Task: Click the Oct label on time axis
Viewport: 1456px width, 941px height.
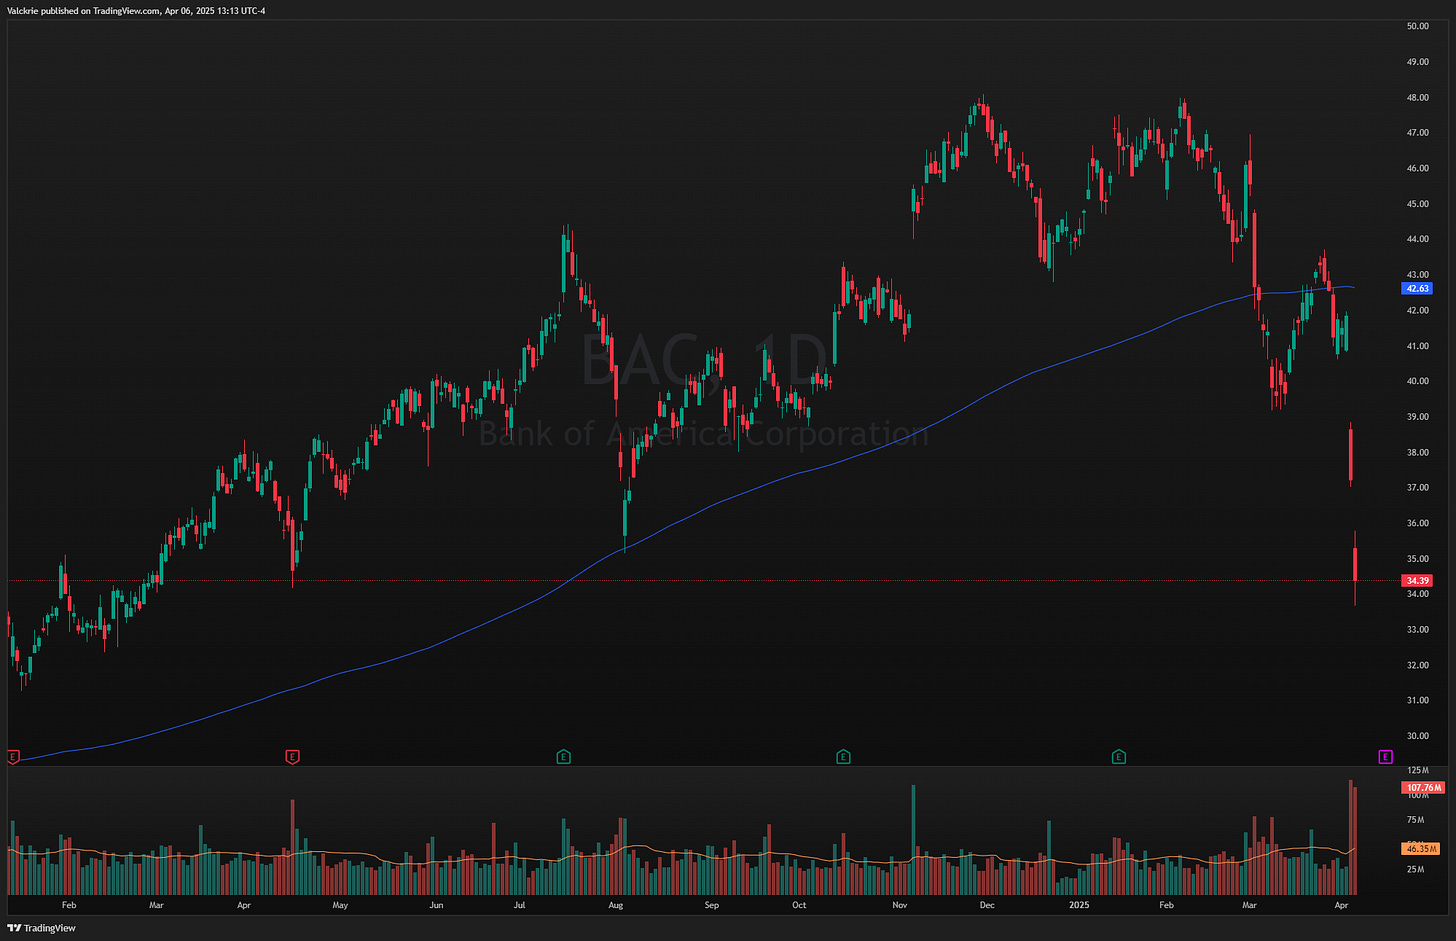Action: [799, 905]
